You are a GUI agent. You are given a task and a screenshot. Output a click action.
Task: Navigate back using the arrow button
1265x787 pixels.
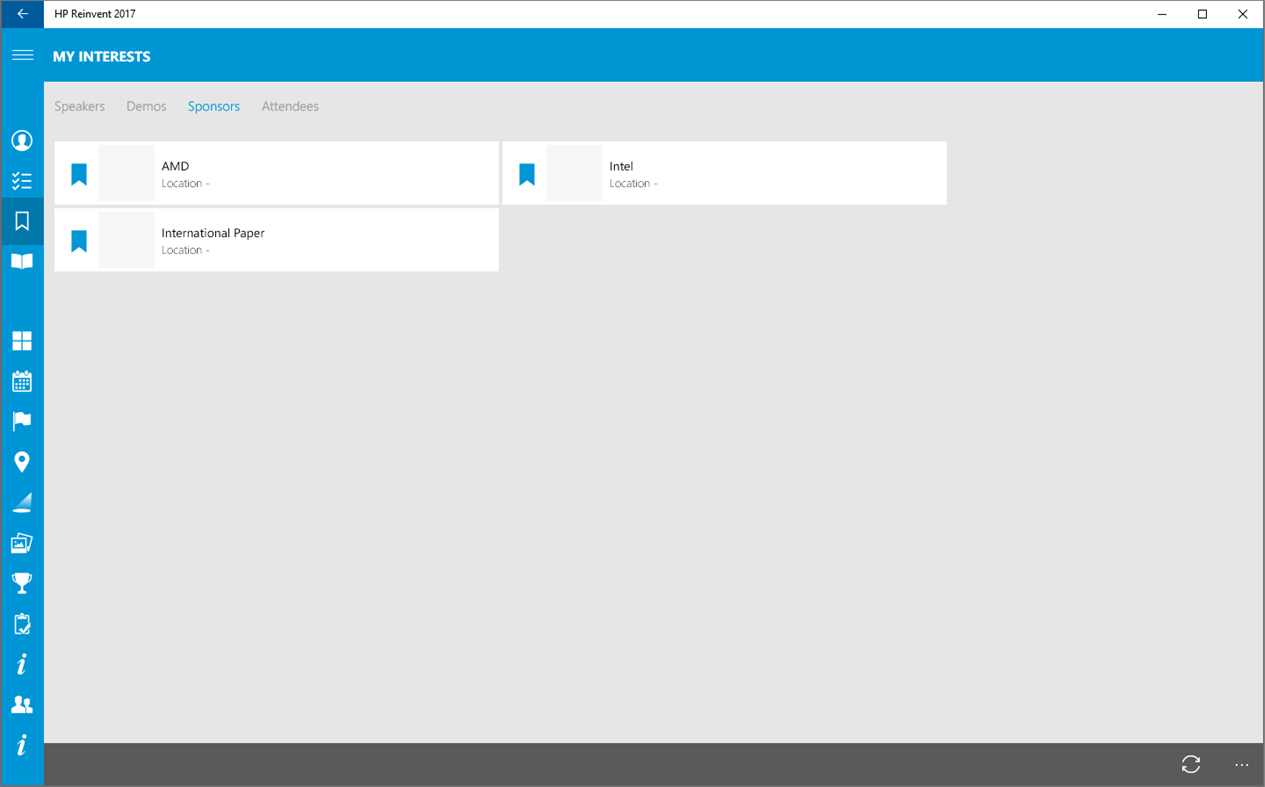point(22,14)
